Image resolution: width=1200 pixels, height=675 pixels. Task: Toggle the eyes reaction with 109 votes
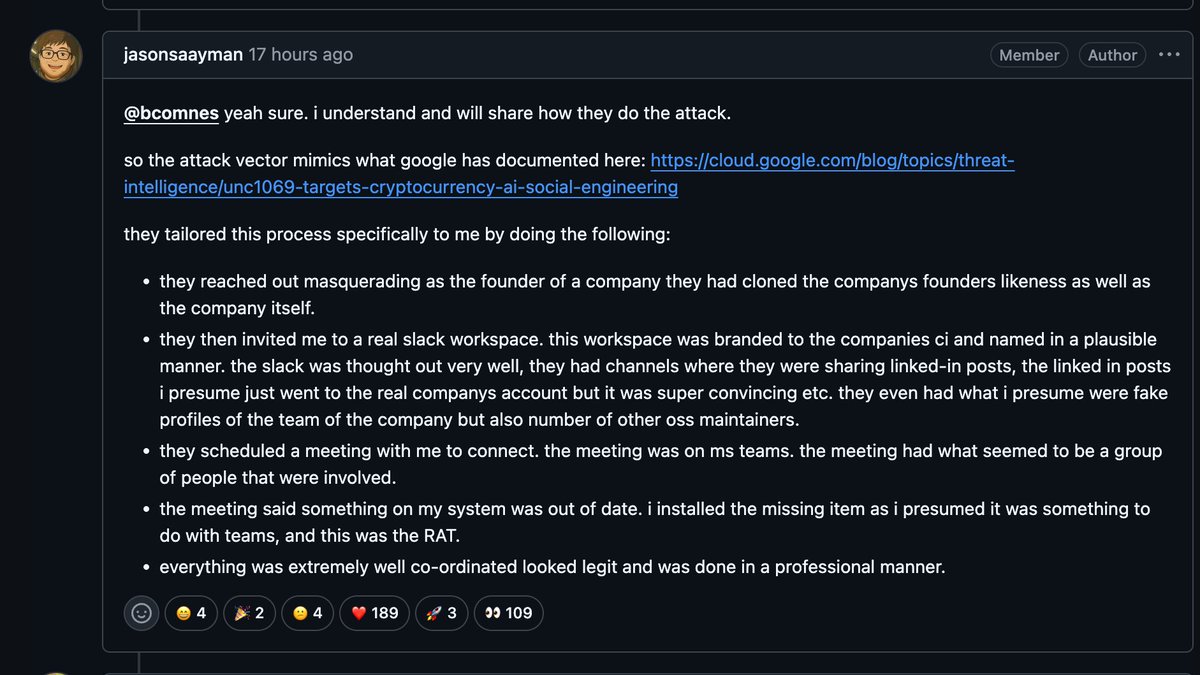(509, 613)
